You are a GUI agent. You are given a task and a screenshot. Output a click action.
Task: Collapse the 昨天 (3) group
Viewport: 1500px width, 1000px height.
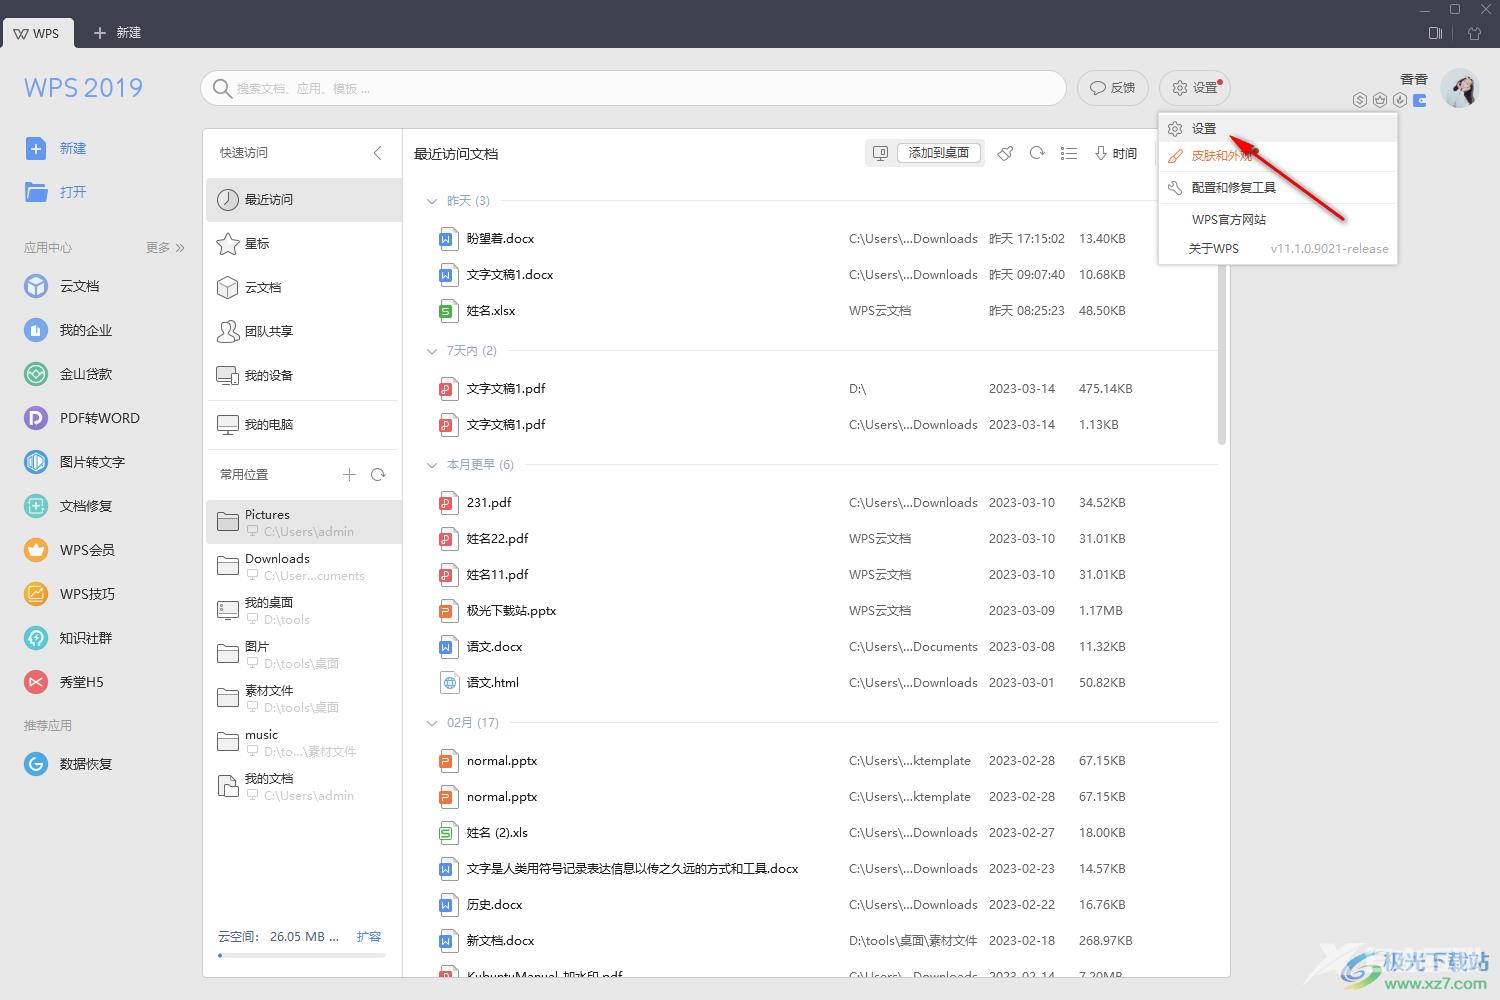[x=432, y=201]
